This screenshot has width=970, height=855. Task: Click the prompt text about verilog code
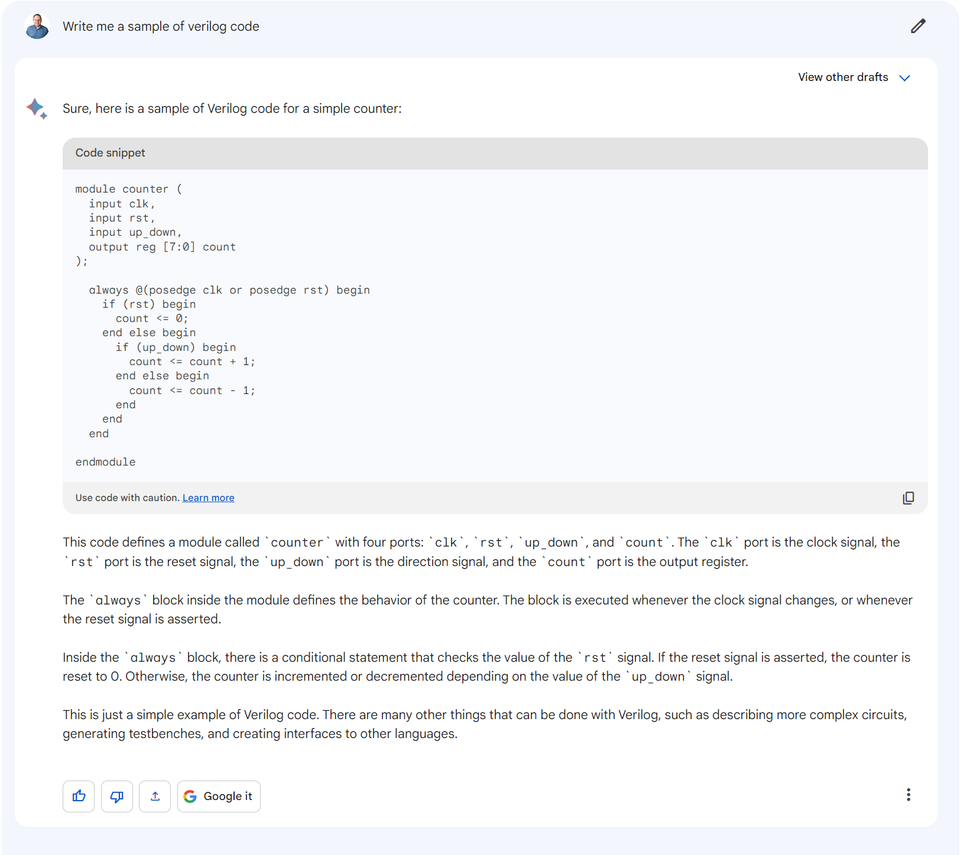(161, 27)
